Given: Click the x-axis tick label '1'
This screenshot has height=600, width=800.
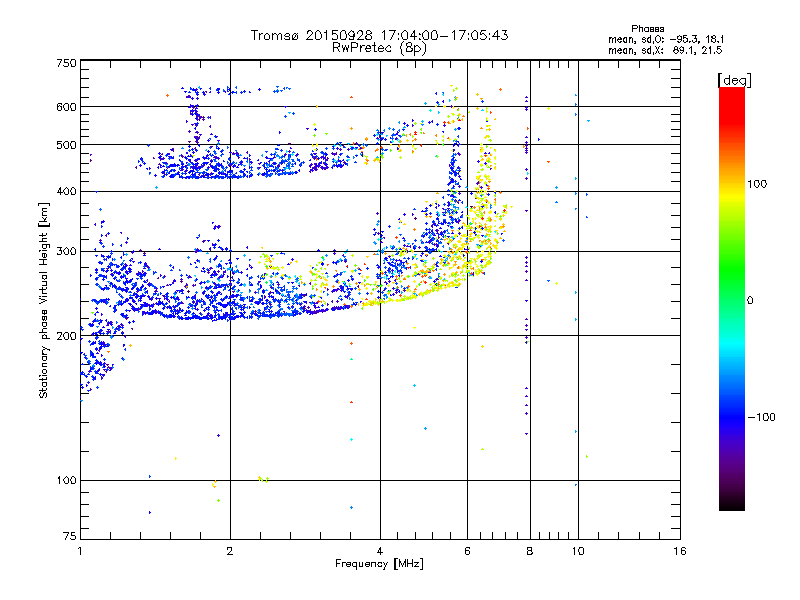Looking at the screenshot, I should (x=80, y=551).
